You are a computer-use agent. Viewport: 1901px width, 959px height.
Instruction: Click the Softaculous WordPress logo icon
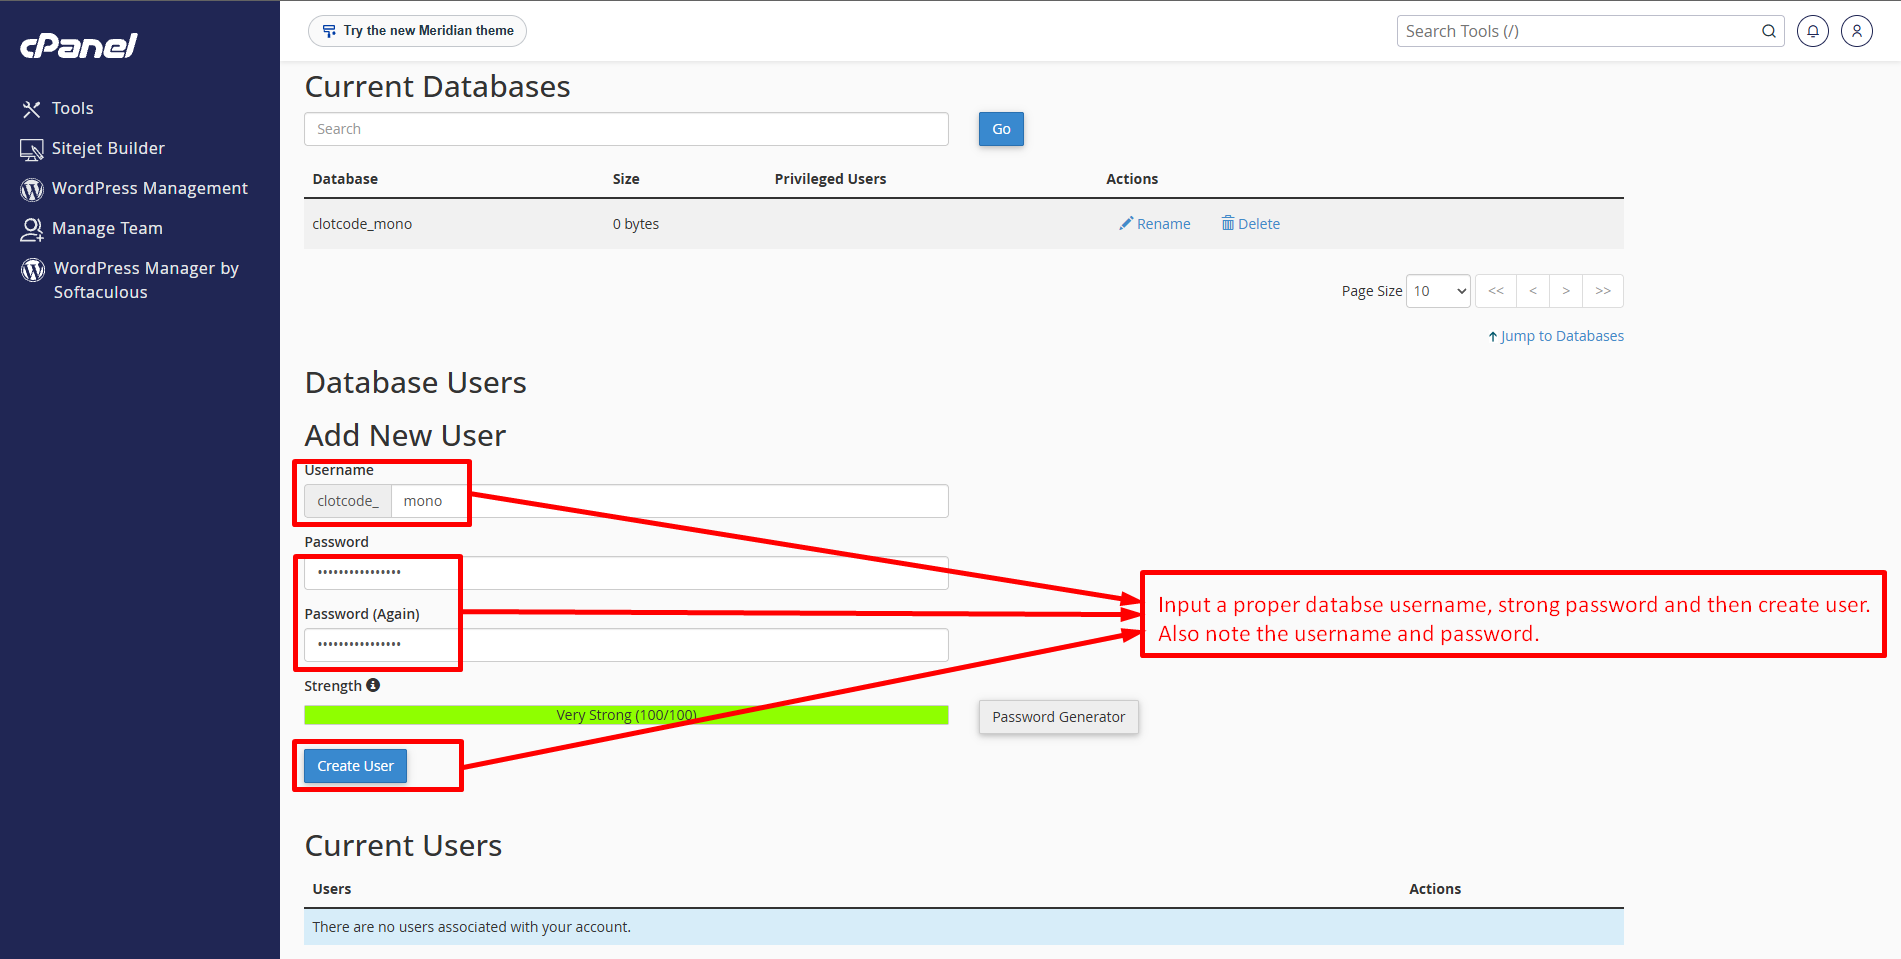(33, 269)
